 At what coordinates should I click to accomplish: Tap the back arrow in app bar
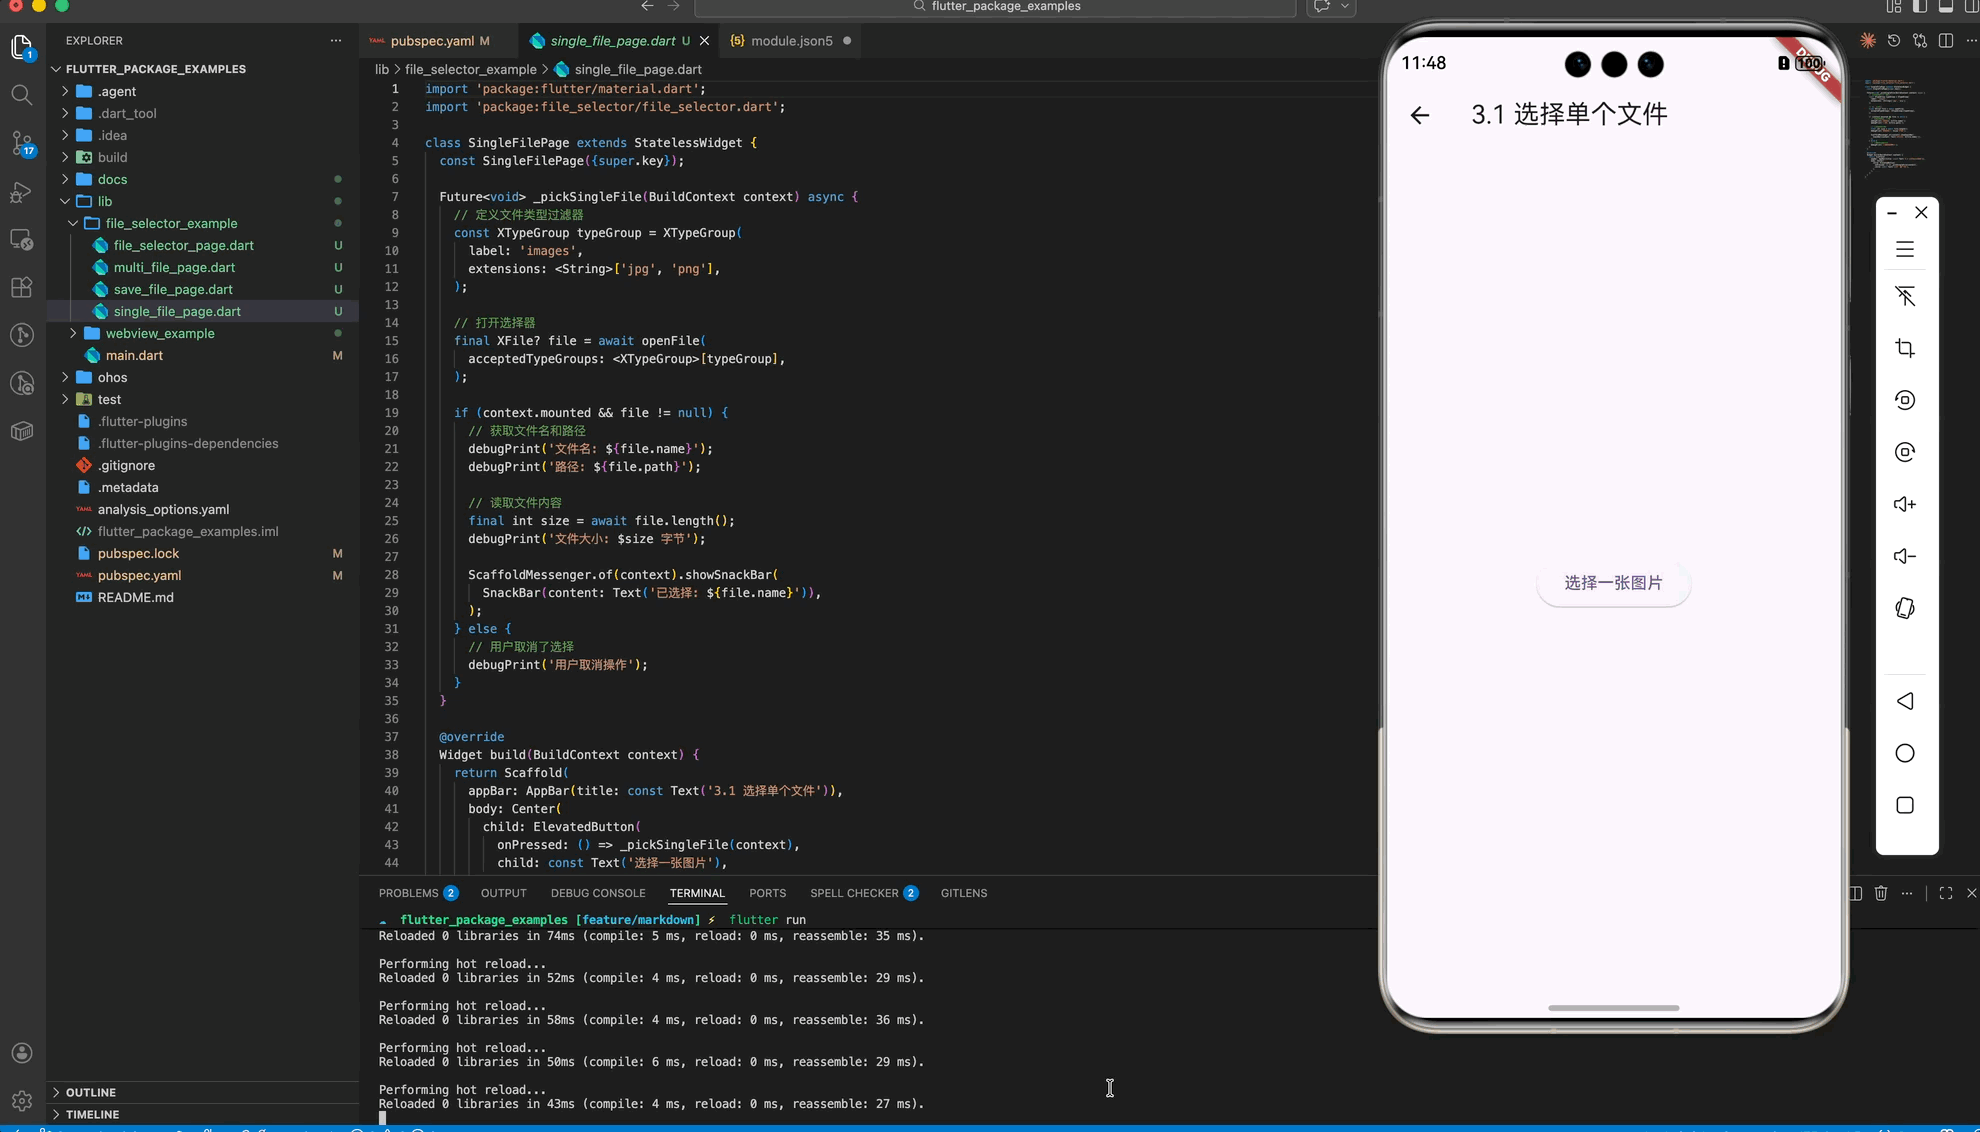click(x=1419, y=115)
